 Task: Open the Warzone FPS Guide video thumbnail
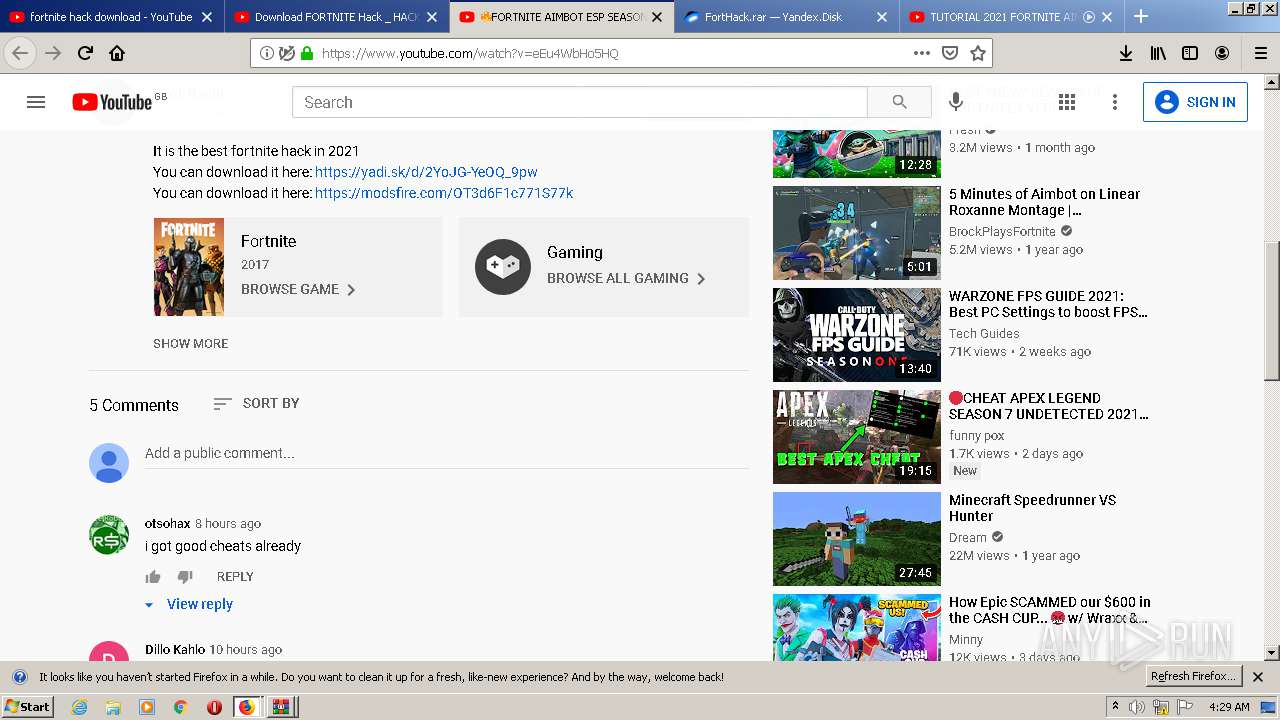[857, 335]
